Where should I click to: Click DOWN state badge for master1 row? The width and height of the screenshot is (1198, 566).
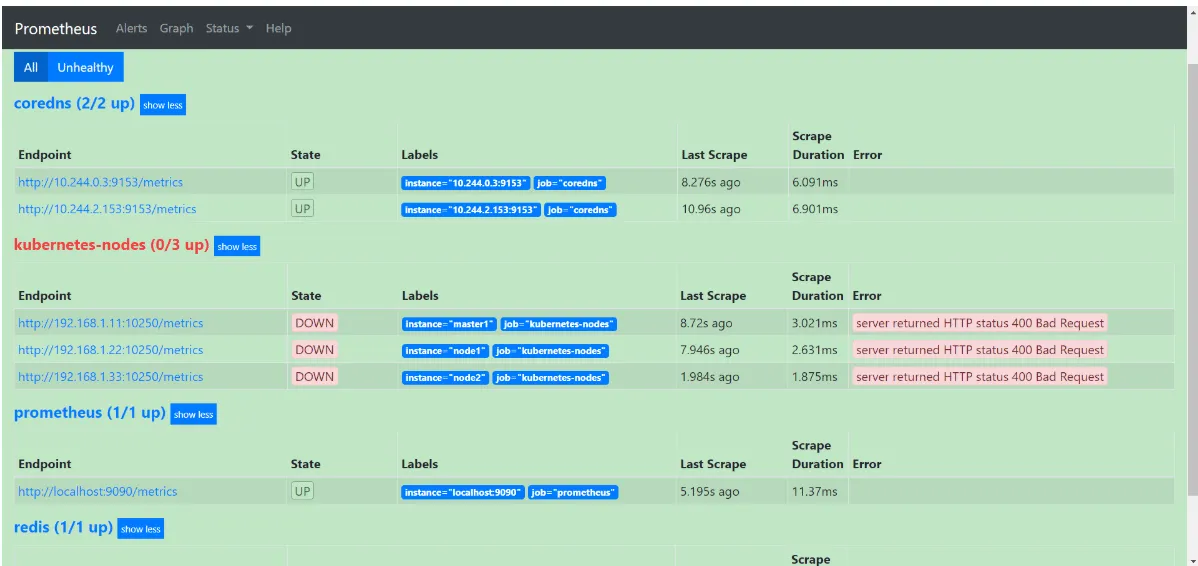click(x=315, y=323)
